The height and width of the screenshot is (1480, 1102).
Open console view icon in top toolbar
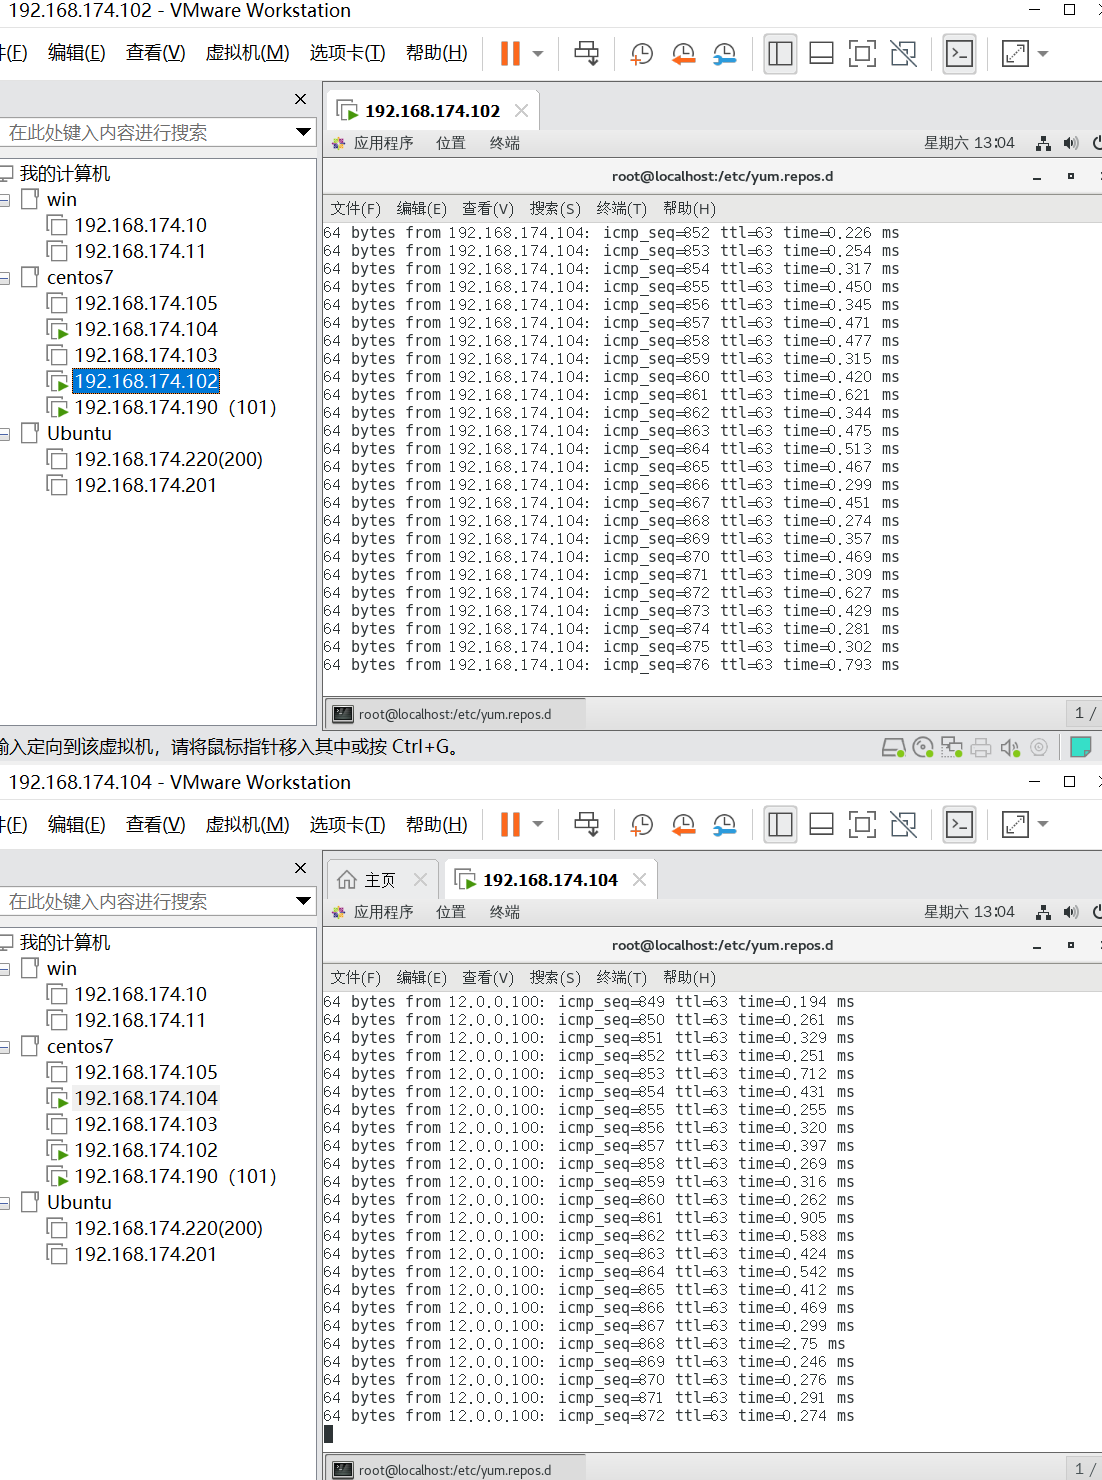click(x=960, y=53)
